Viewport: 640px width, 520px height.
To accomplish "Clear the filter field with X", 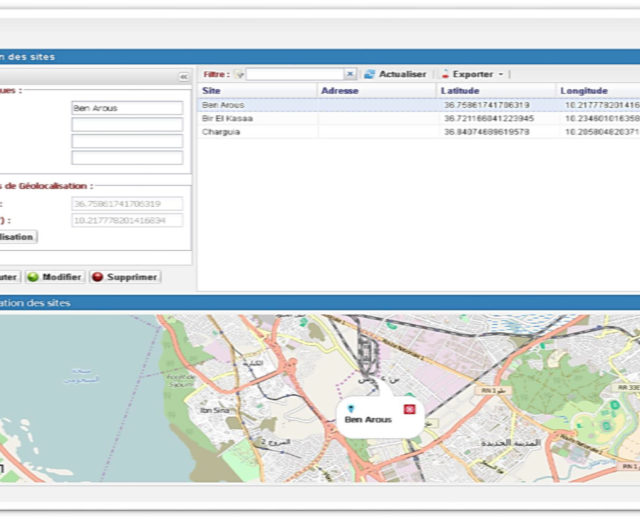I will [x=350, y=74].
